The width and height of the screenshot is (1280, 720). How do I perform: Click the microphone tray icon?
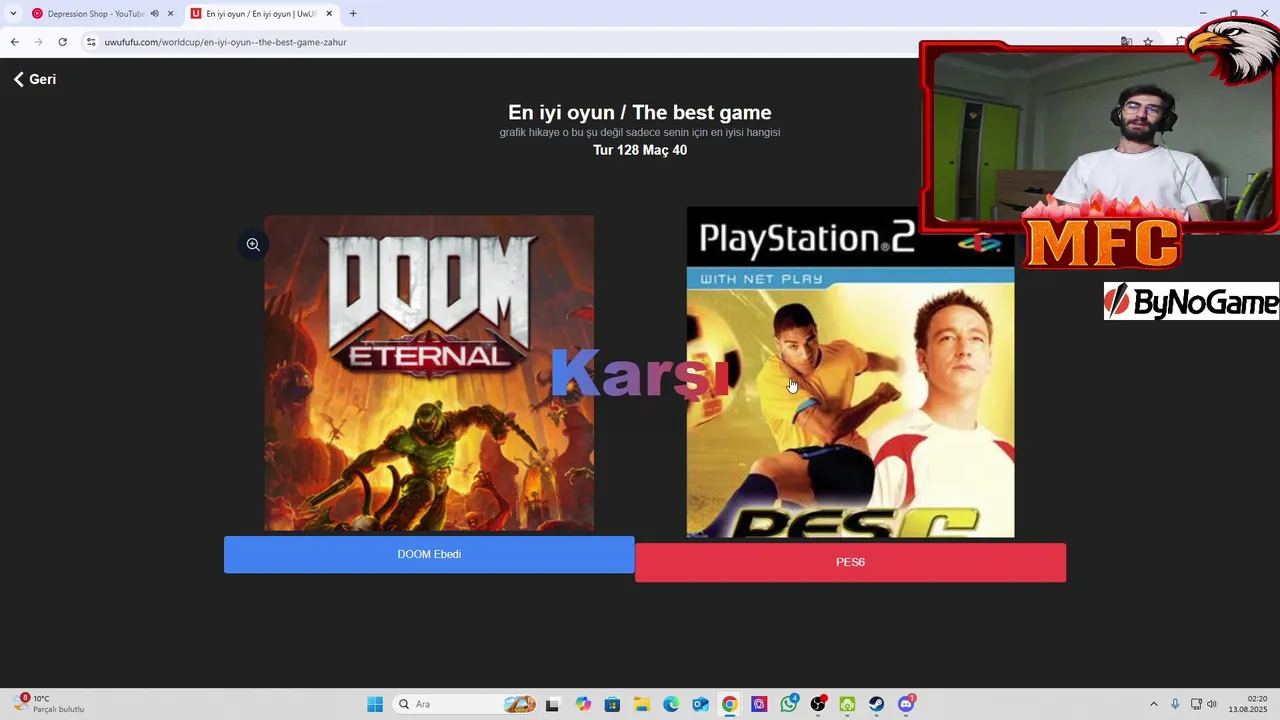(1175, 704)
